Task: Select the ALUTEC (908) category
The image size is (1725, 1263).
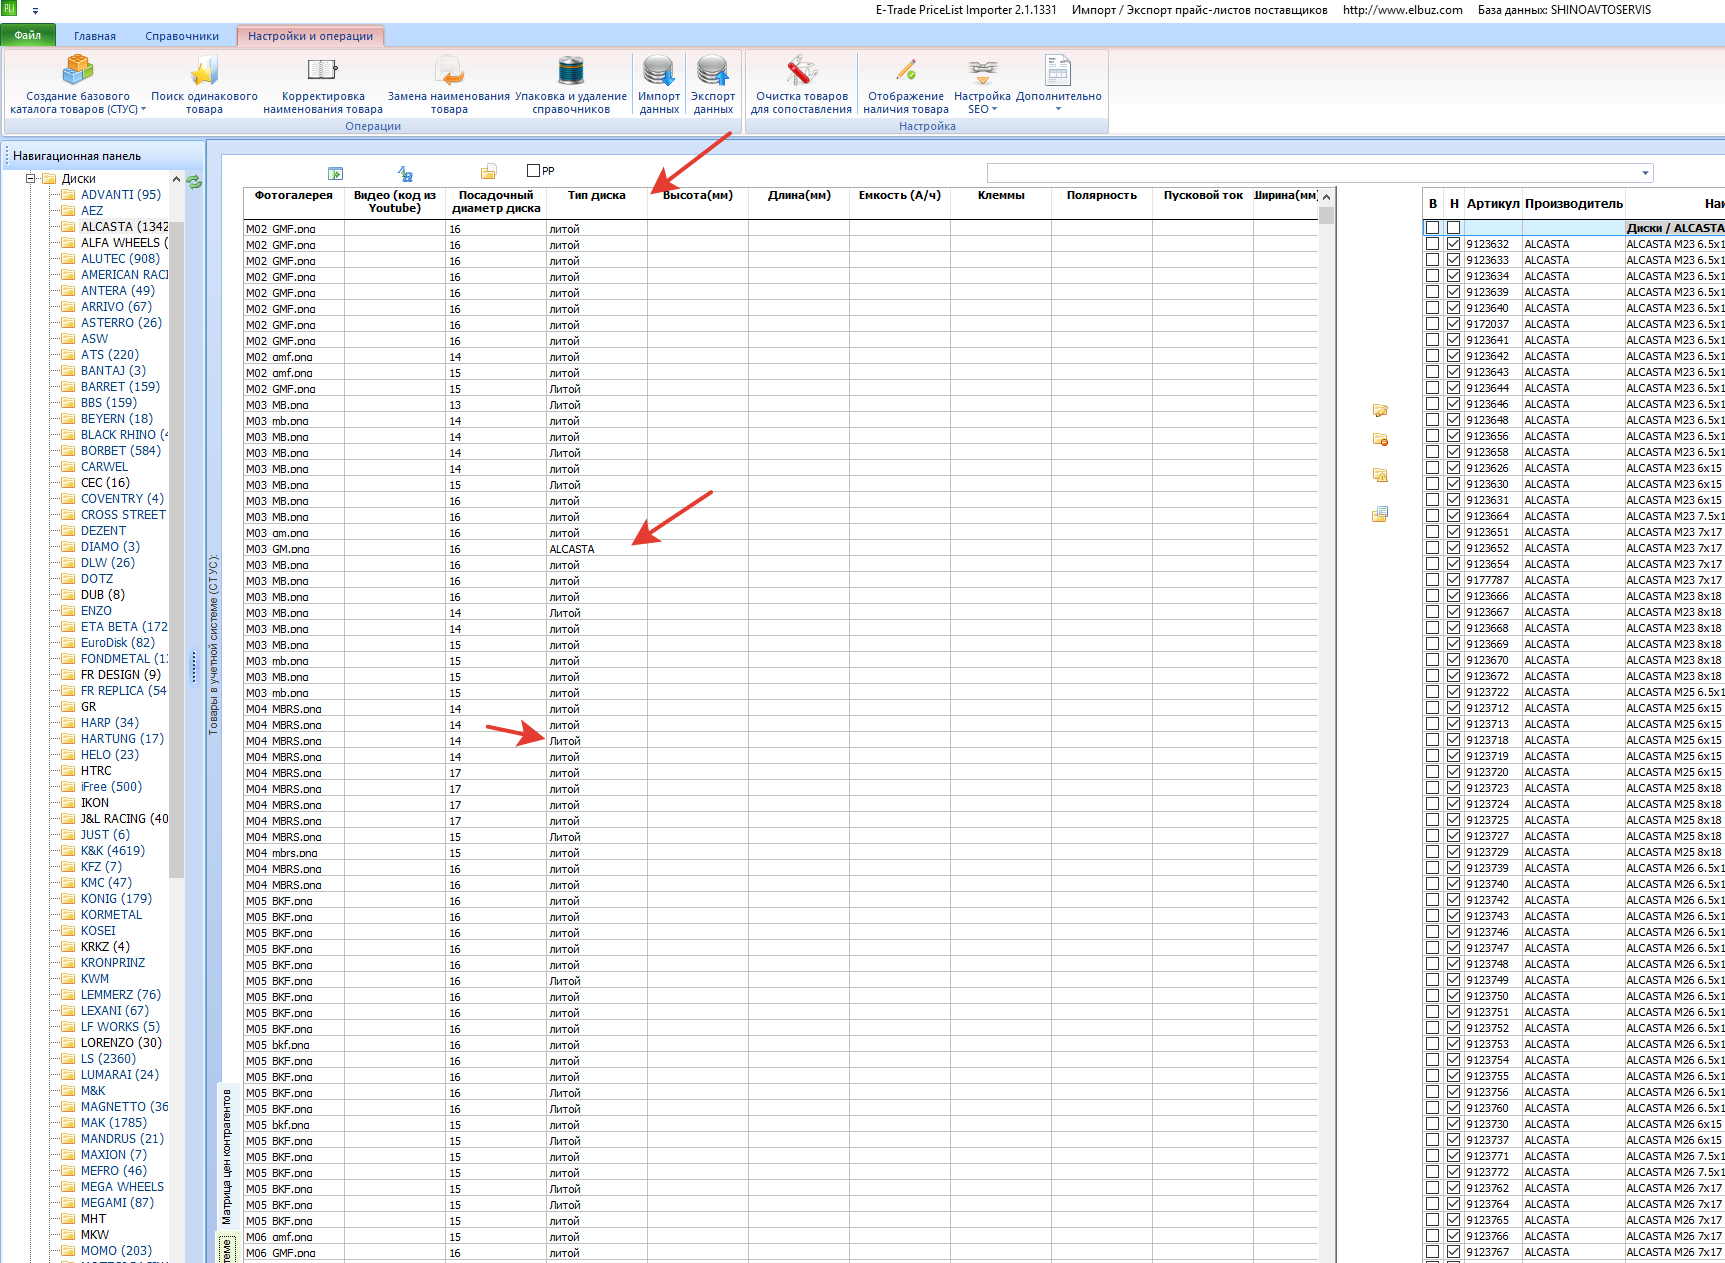Action: 120,259
